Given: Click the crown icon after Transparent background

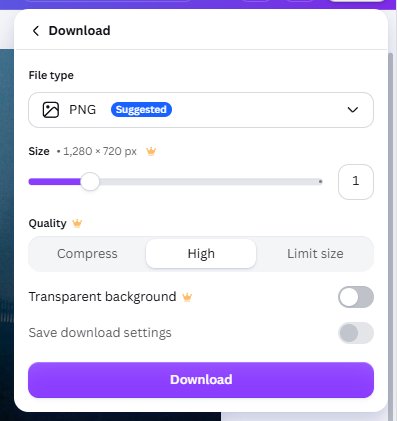Looking at the screenshot, I should 187,297.
